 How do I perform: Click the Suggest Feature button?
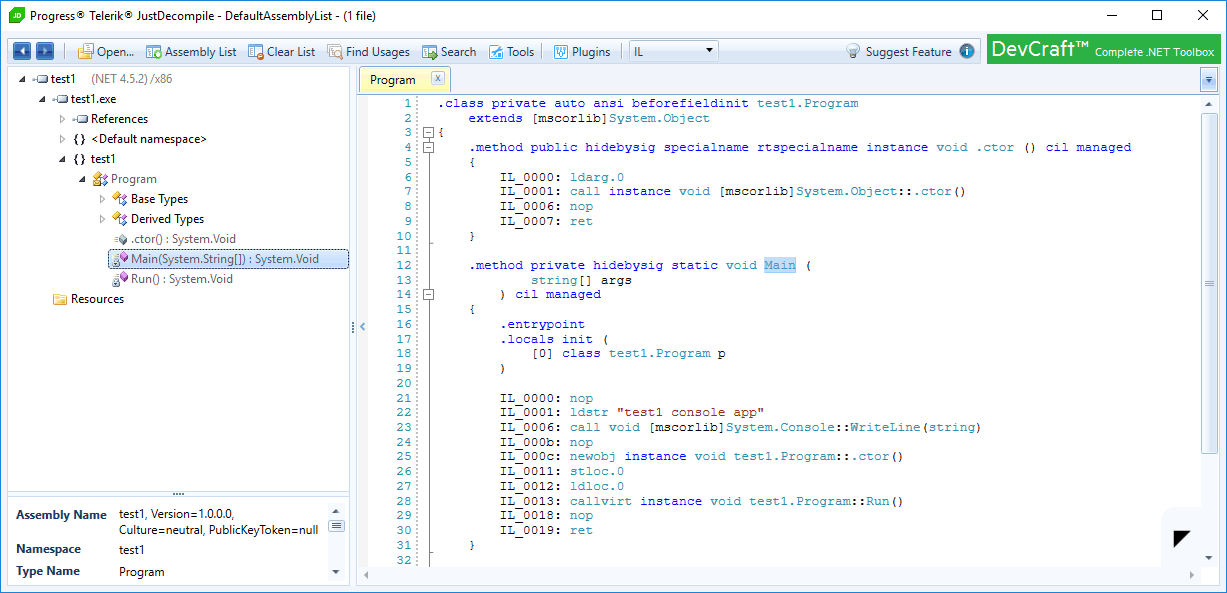pos(899,52)
